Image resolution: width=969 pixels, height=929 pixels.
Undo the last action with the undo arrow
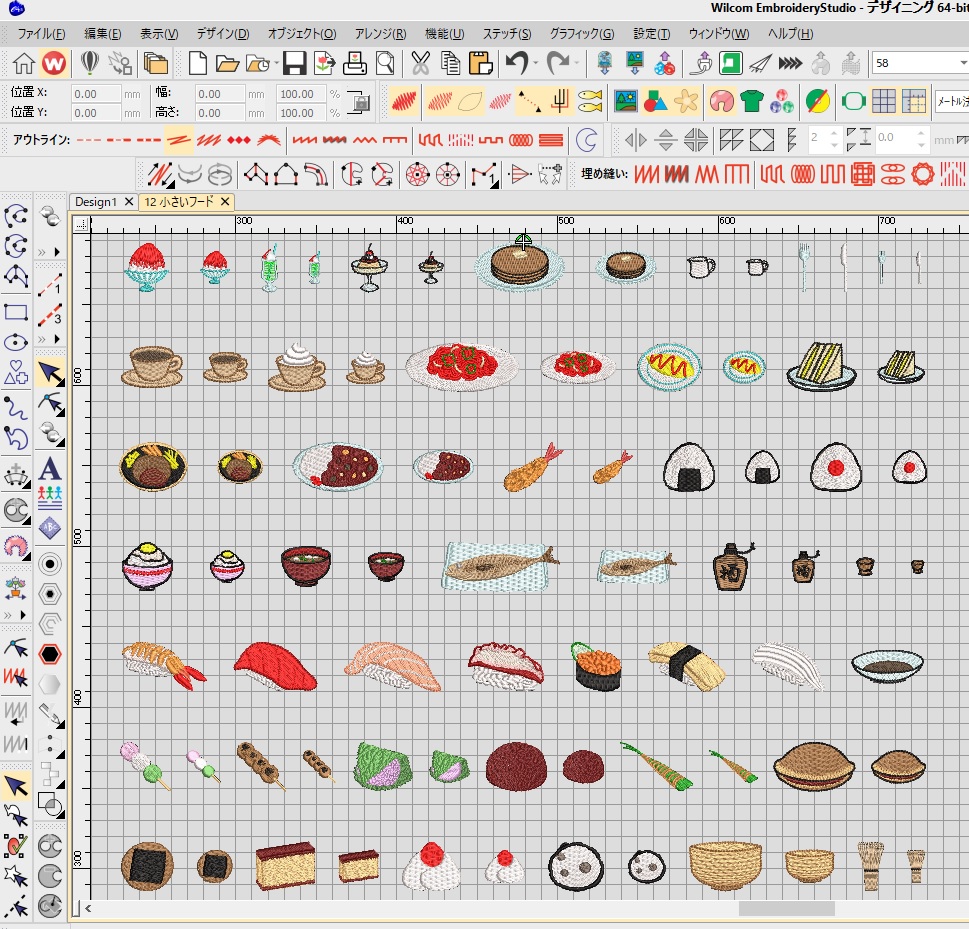click(x=517, y=63)
